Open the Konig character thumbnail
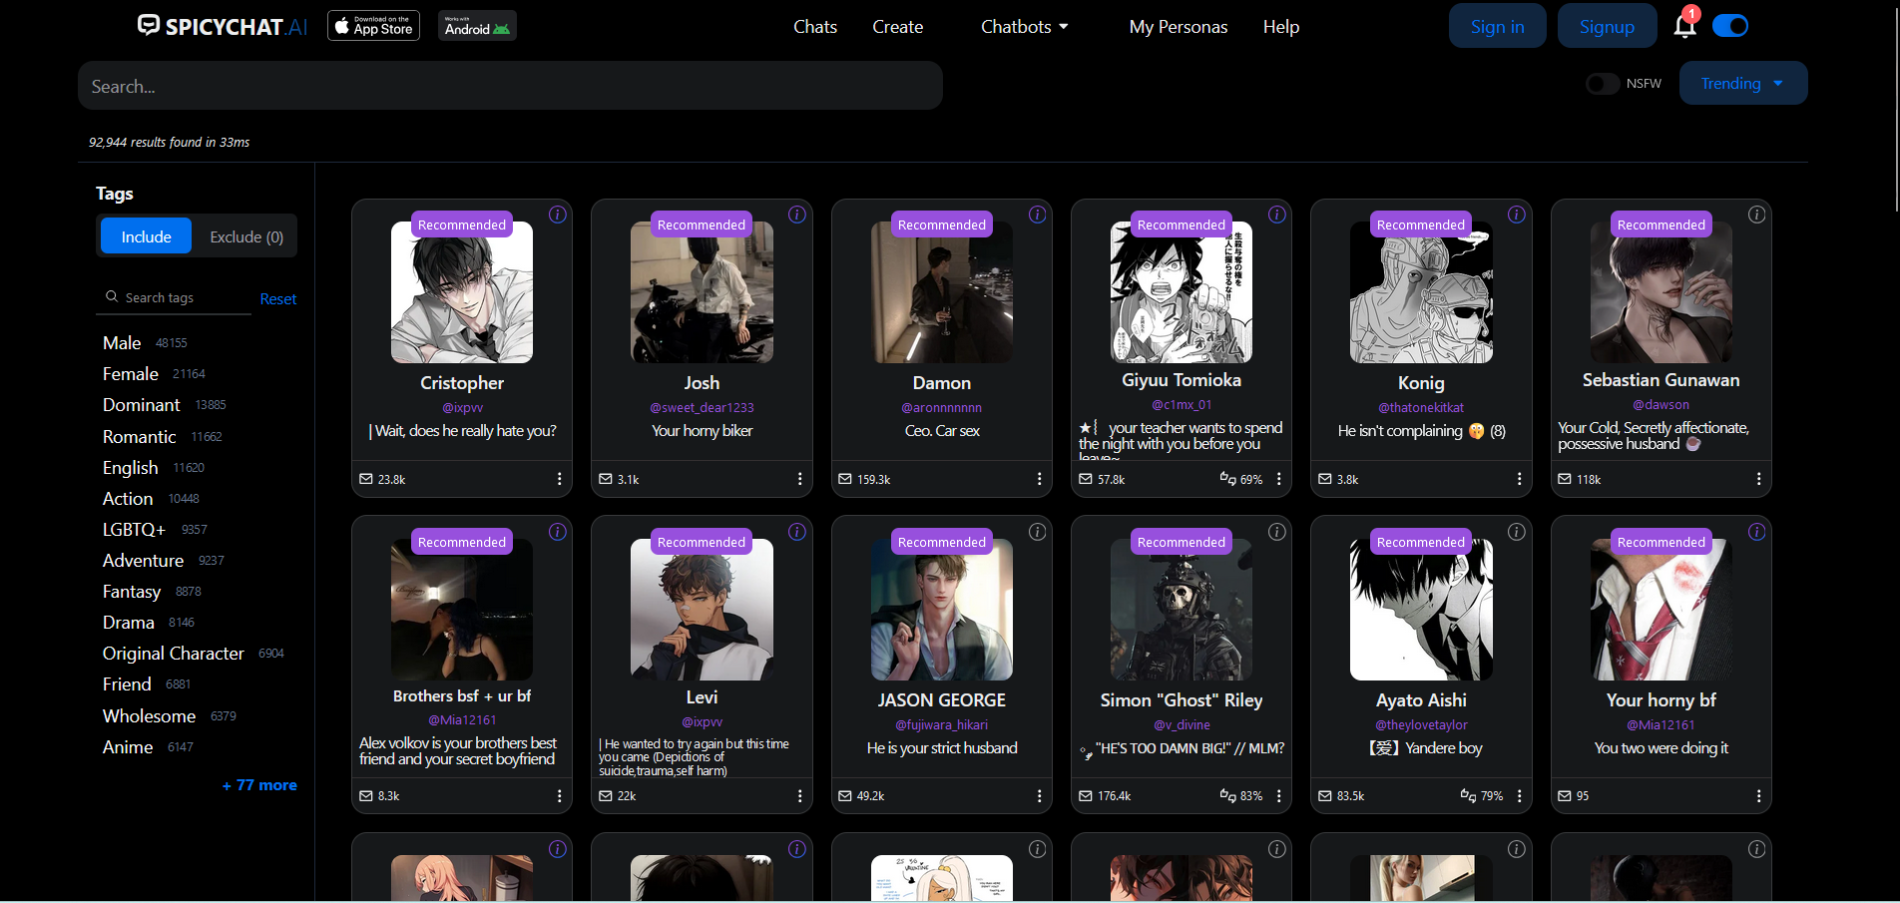 [1421, 292]
